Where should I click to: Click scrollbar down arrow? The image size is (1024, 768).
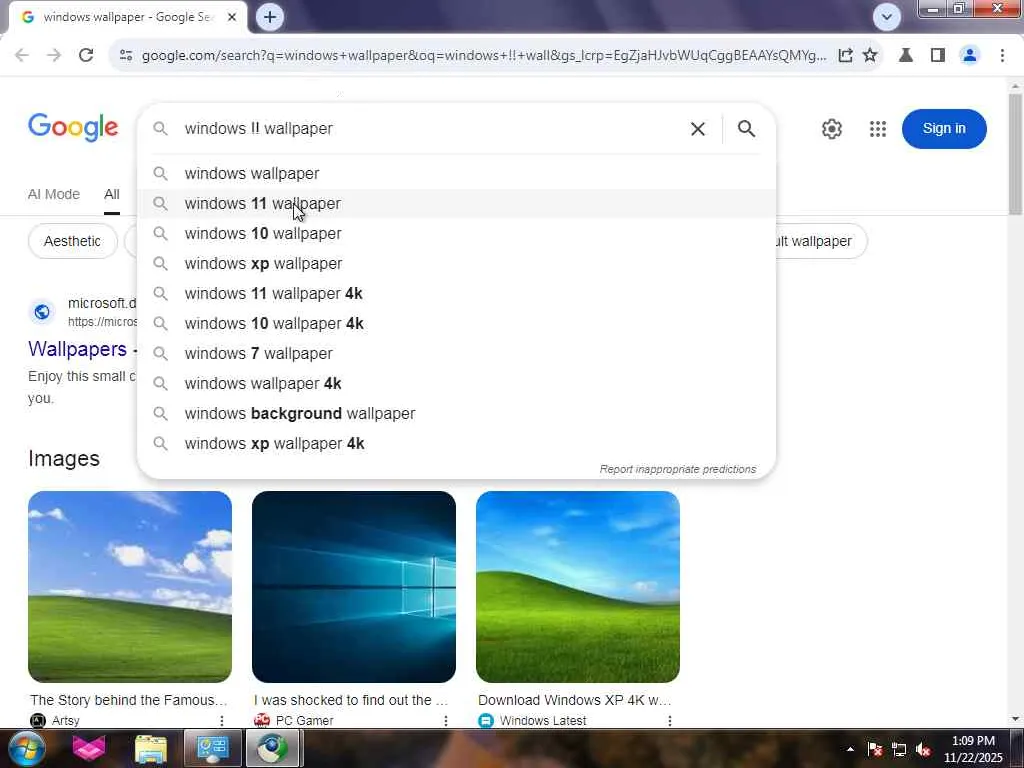1015,719
